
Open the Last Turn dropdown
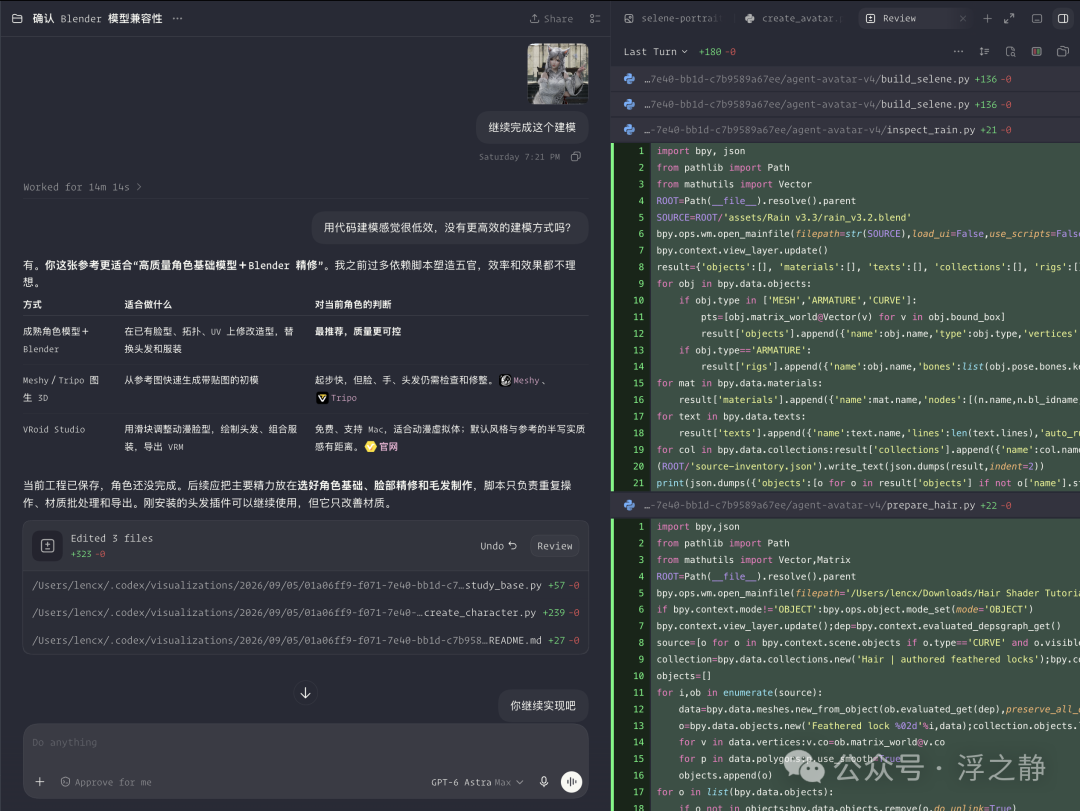(x=655, y=52)
